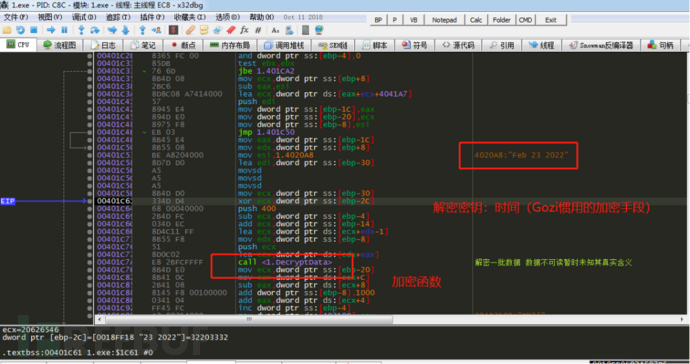The width and height of the screenshot is (690, 364).
Task: Click the Step Into icon
Action: point(81,30)
